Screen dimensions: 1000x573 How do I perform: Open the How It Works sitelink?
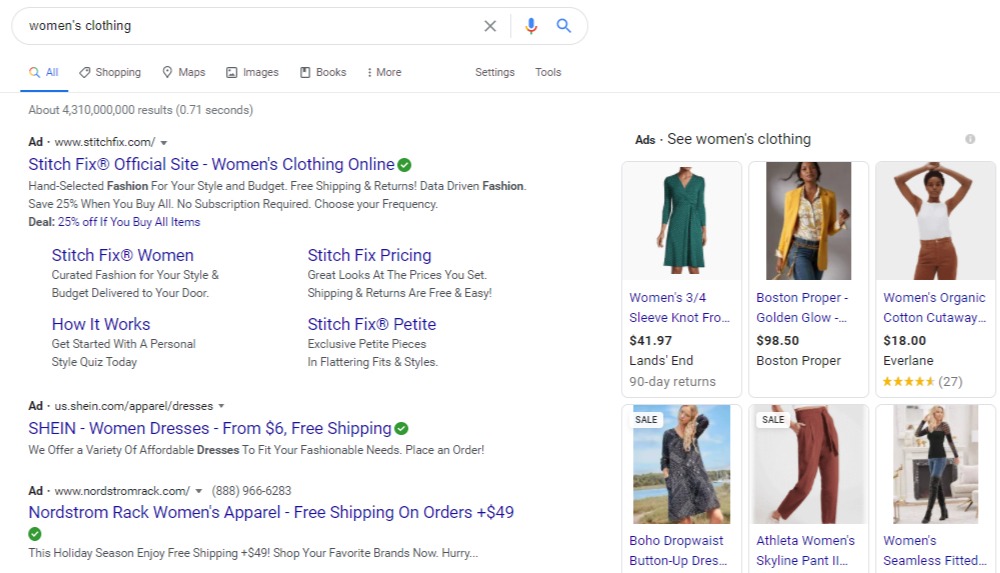point(101,324)
